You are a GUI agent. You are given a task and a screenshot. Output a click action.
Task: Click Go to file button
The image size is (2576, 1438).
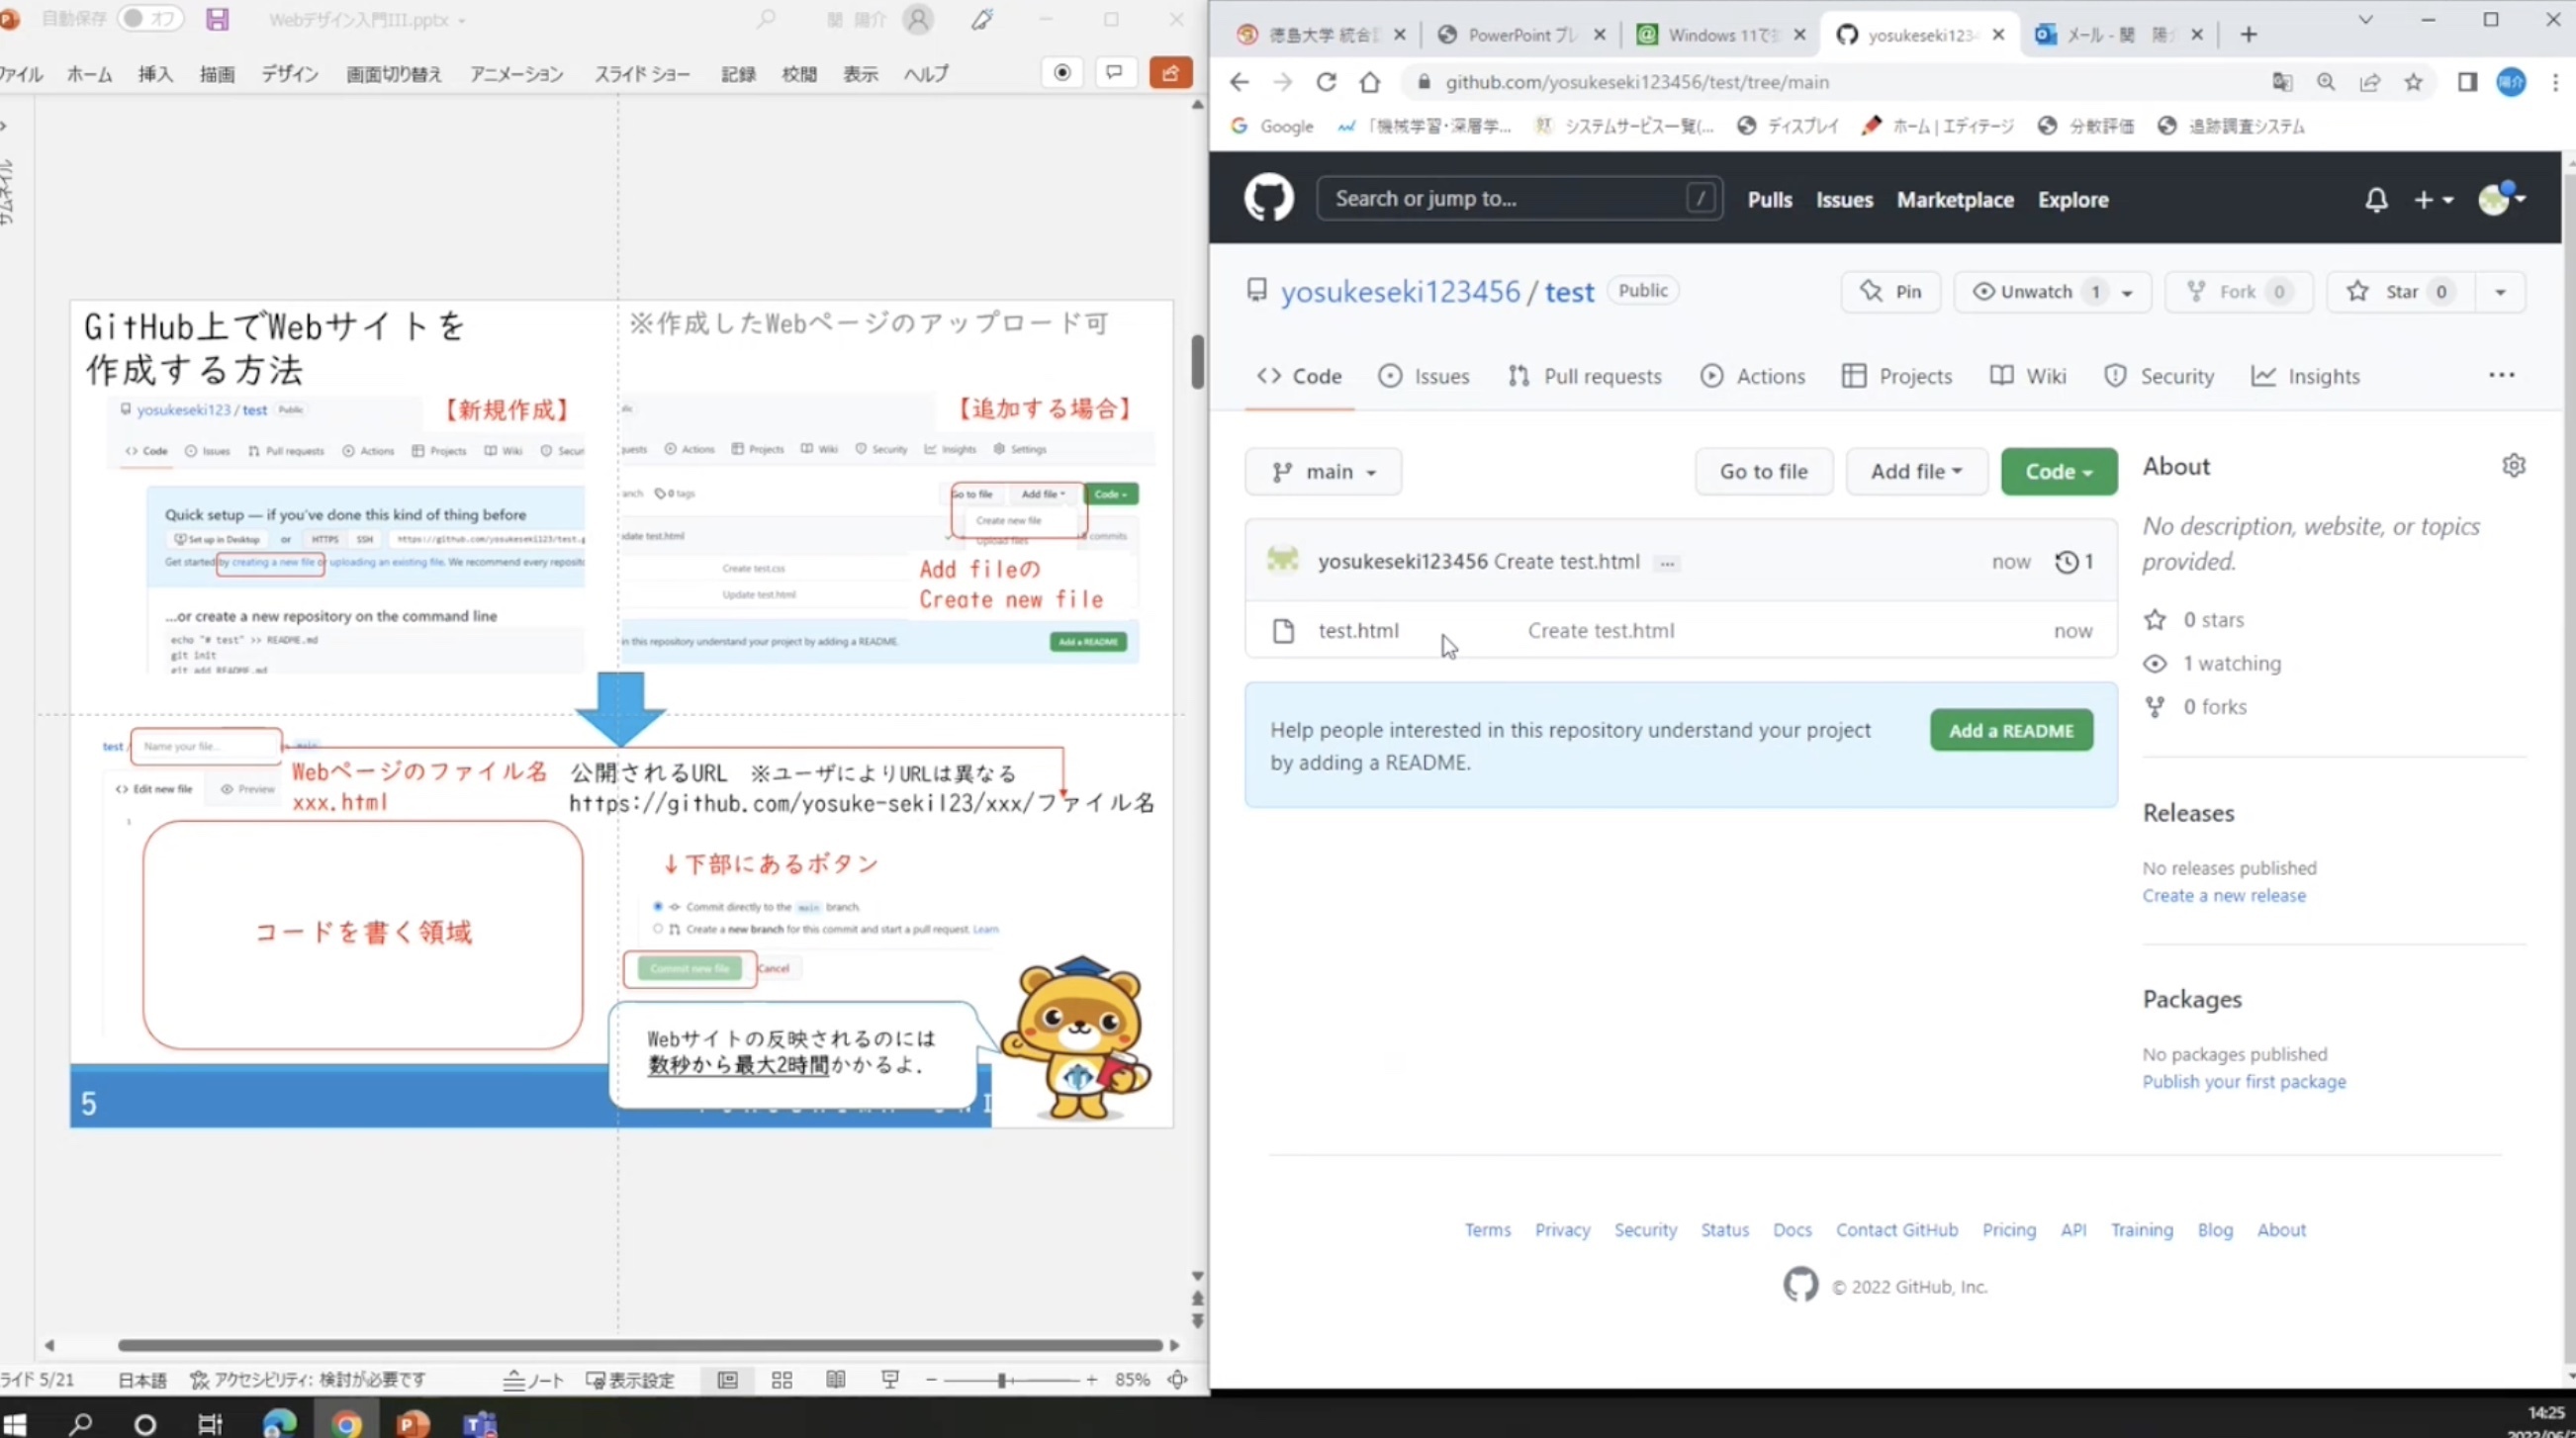click(1763, 471)
